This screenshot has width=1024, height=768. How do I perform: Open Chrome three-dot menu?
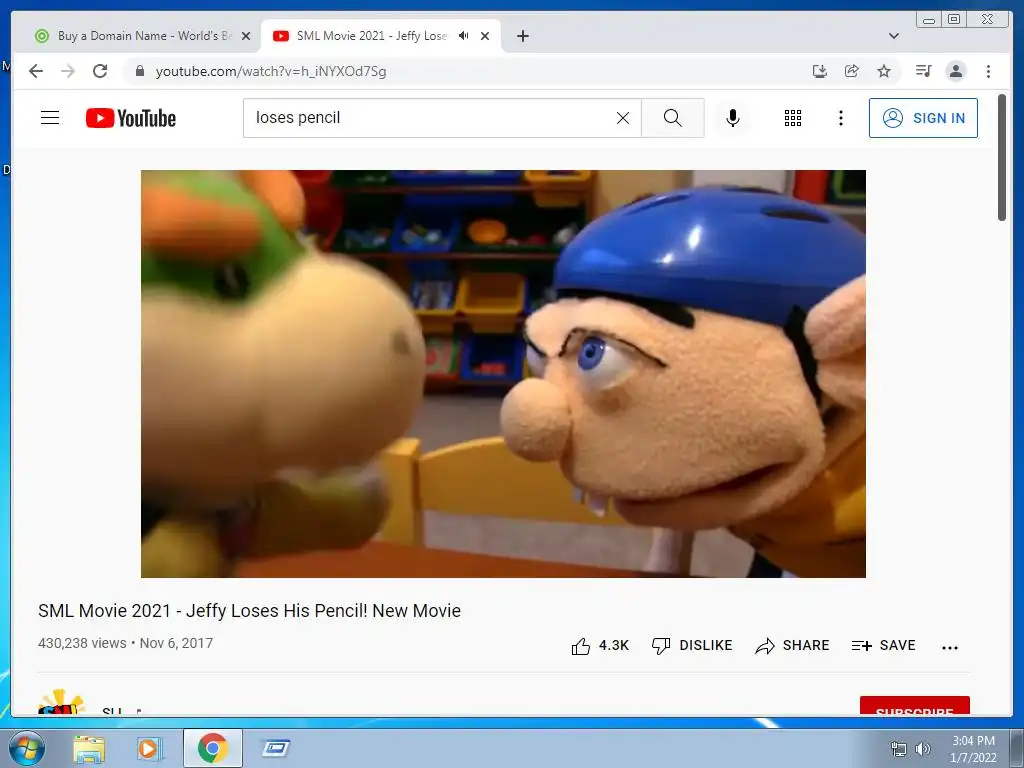988,71
